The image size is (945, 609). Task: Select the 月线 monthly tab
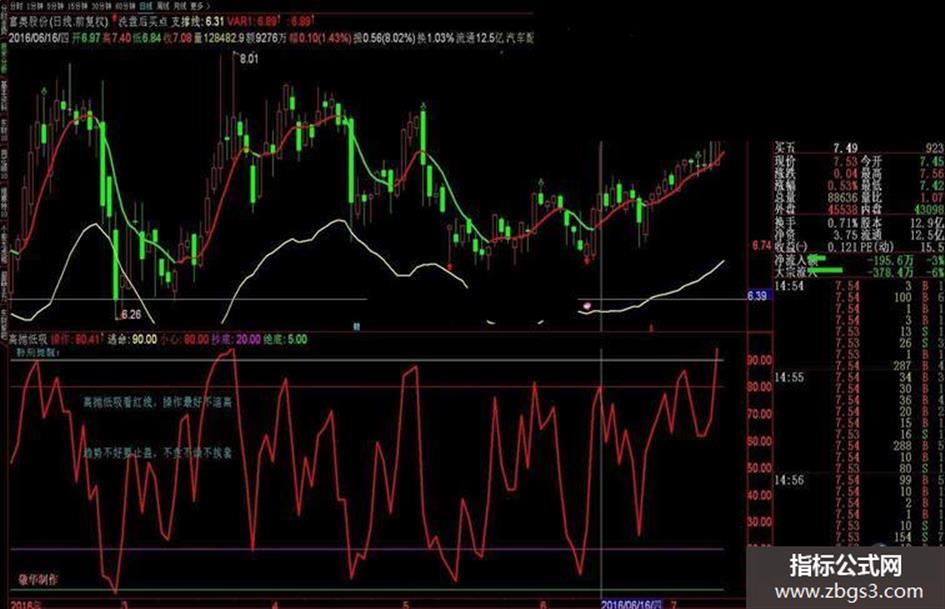[180, 5]
